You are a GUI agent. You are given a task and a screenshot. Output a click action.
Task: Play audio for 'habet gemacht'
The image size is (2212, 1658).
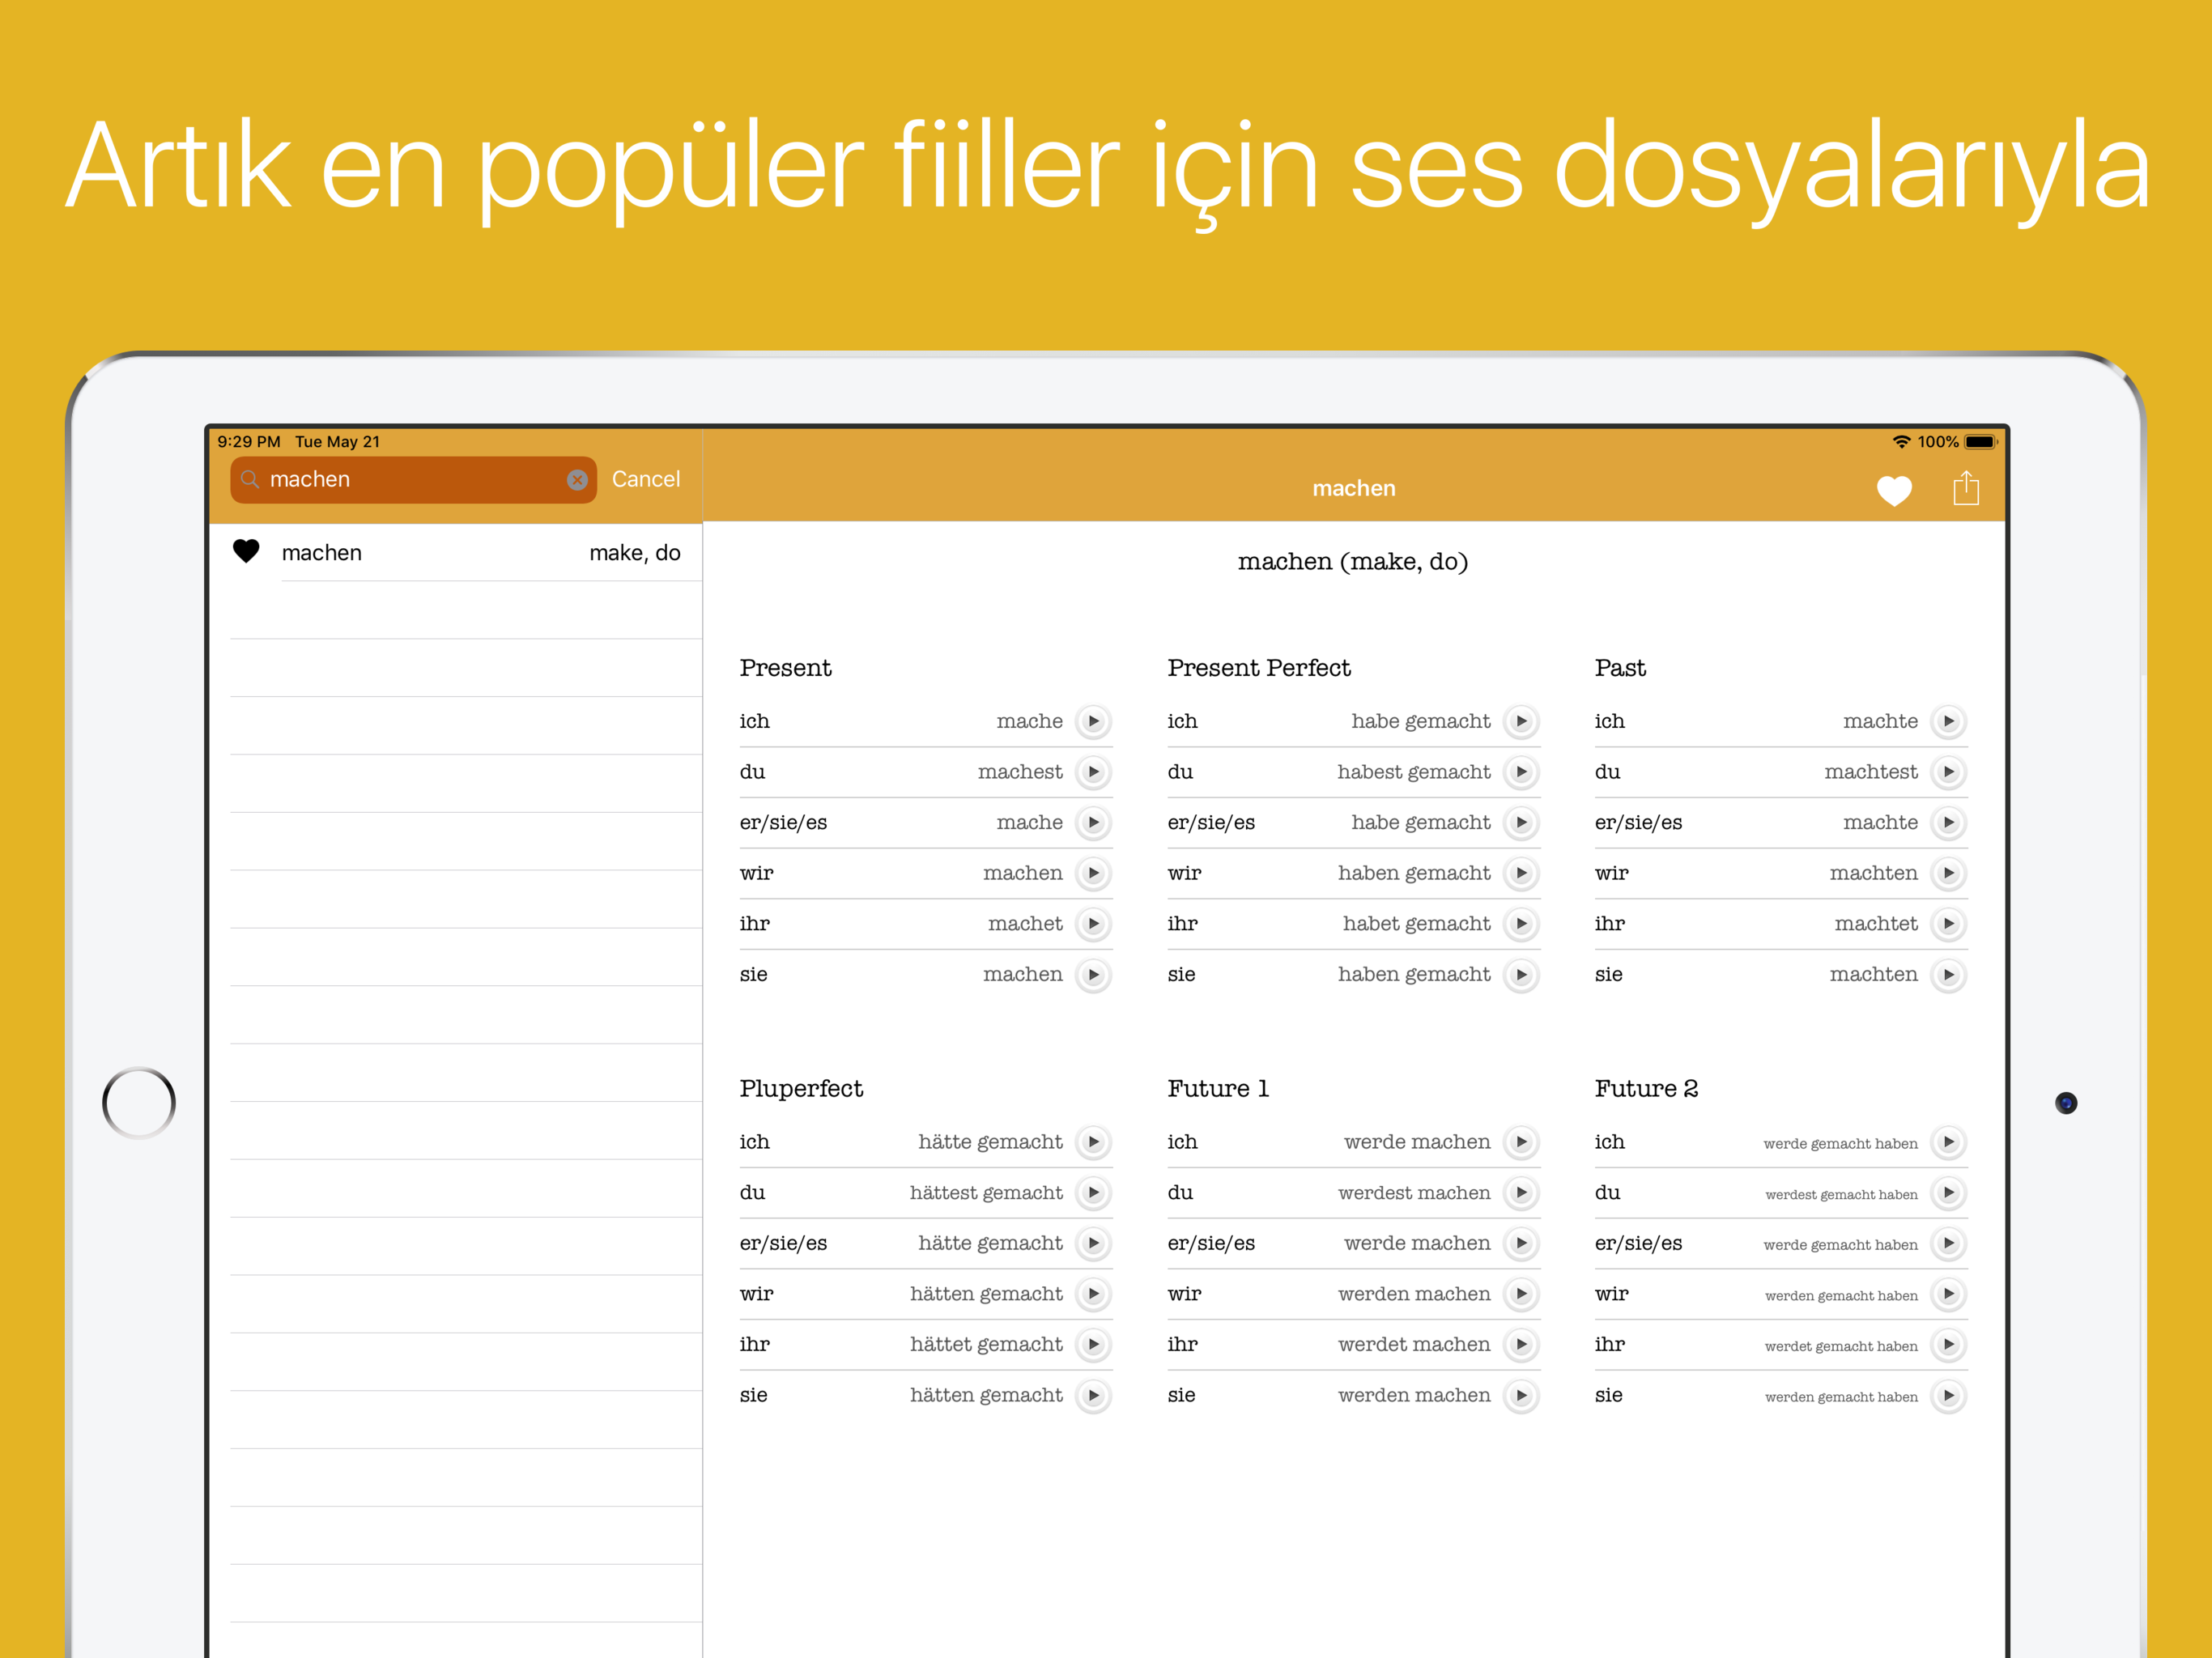1521,924
